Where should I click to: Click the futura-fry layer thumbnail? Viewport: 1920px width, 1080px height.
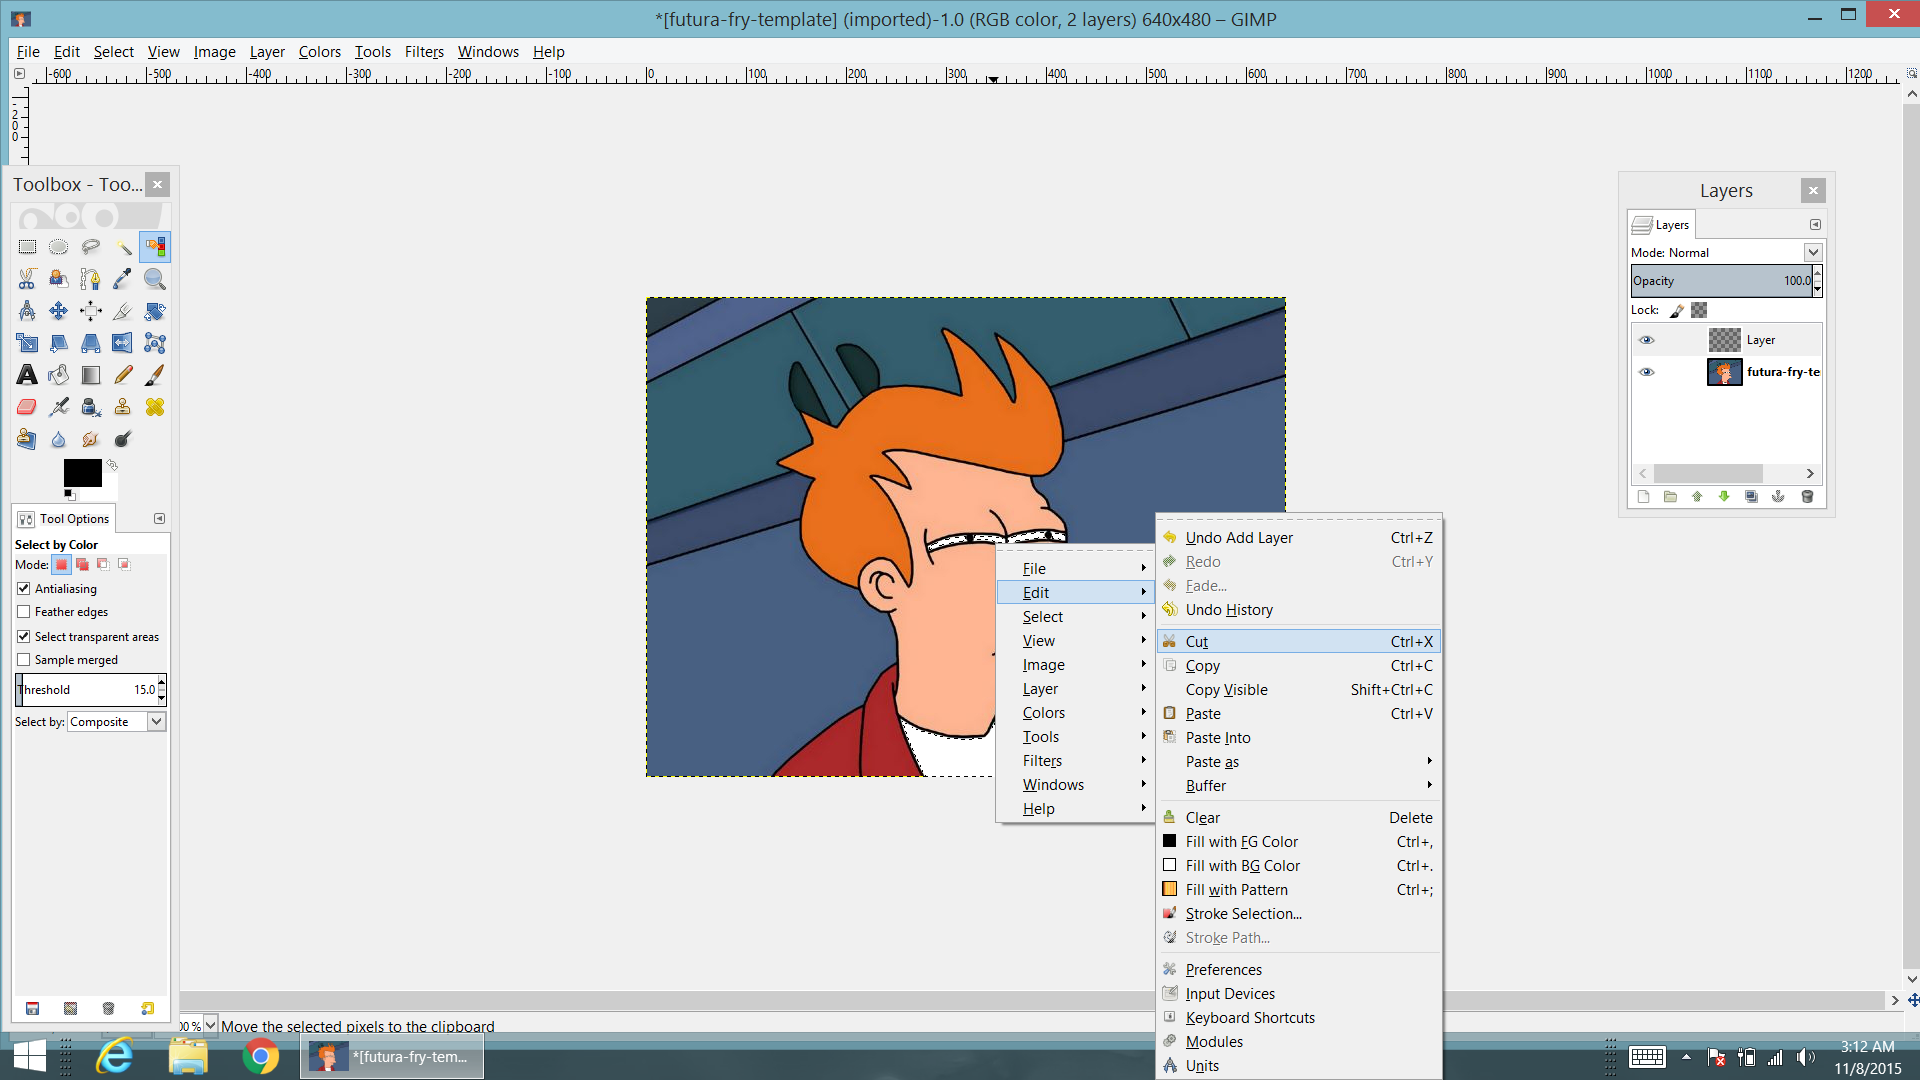pyautogui.click(x=1724, y=372)
